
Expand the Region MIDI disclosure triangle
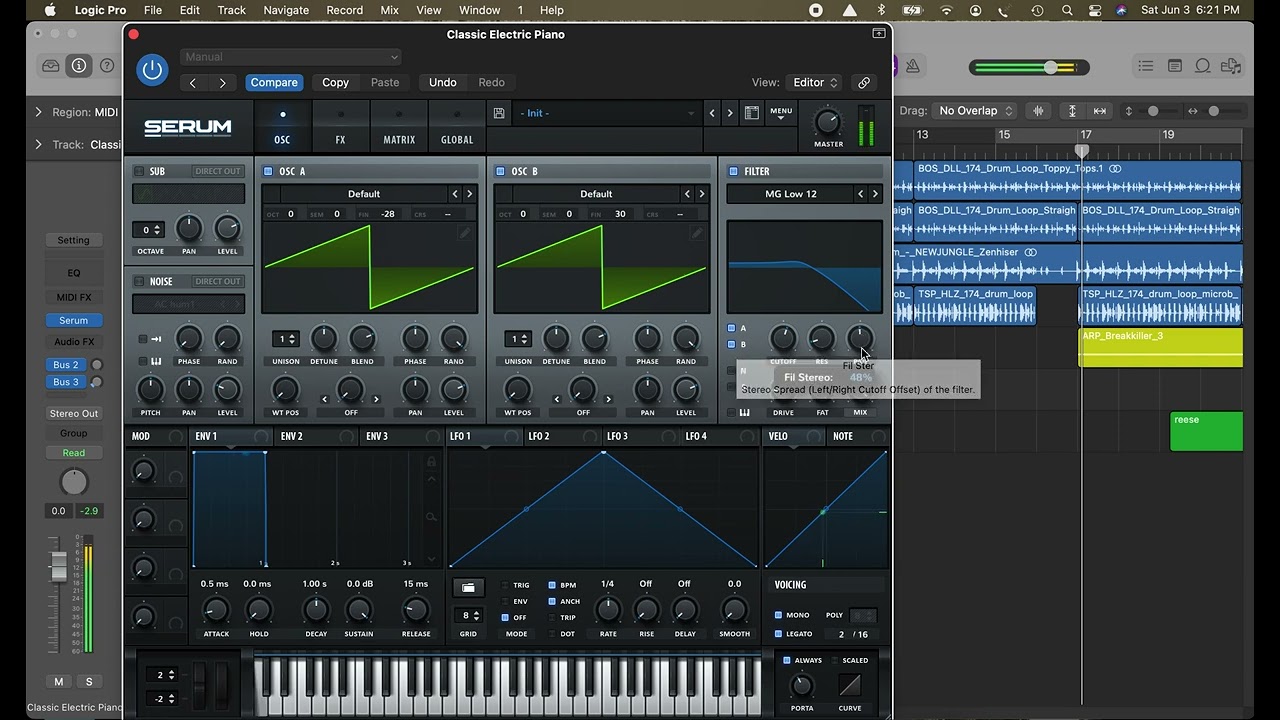38,112
